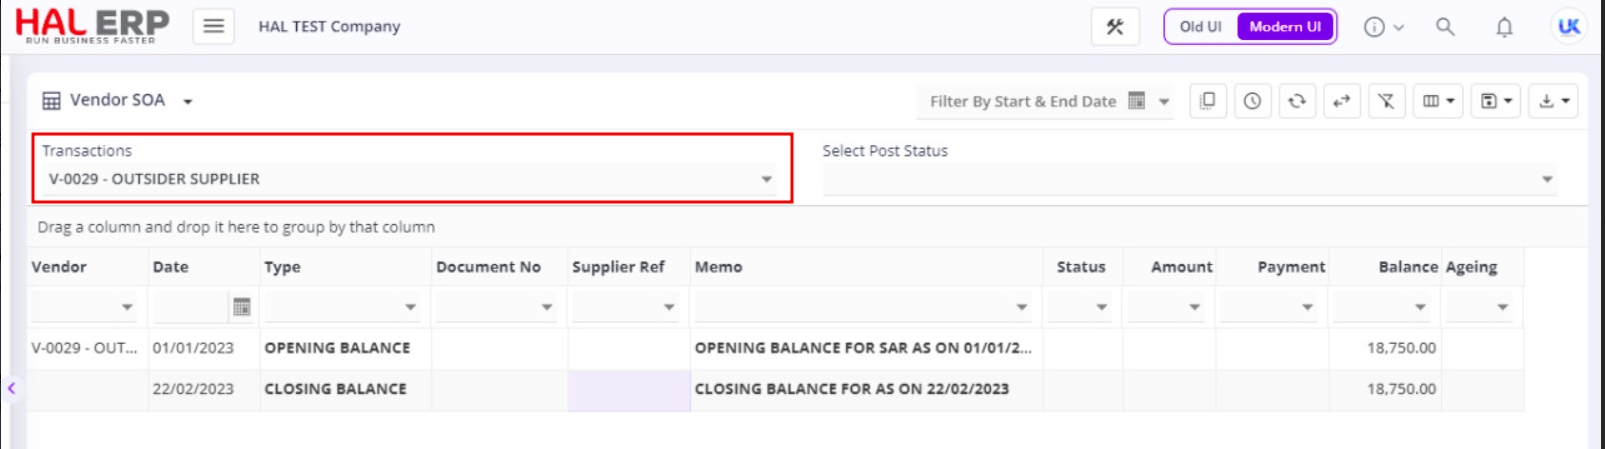
Task: Expand the Transactions vendor dropdown
Action: (767, 179)
